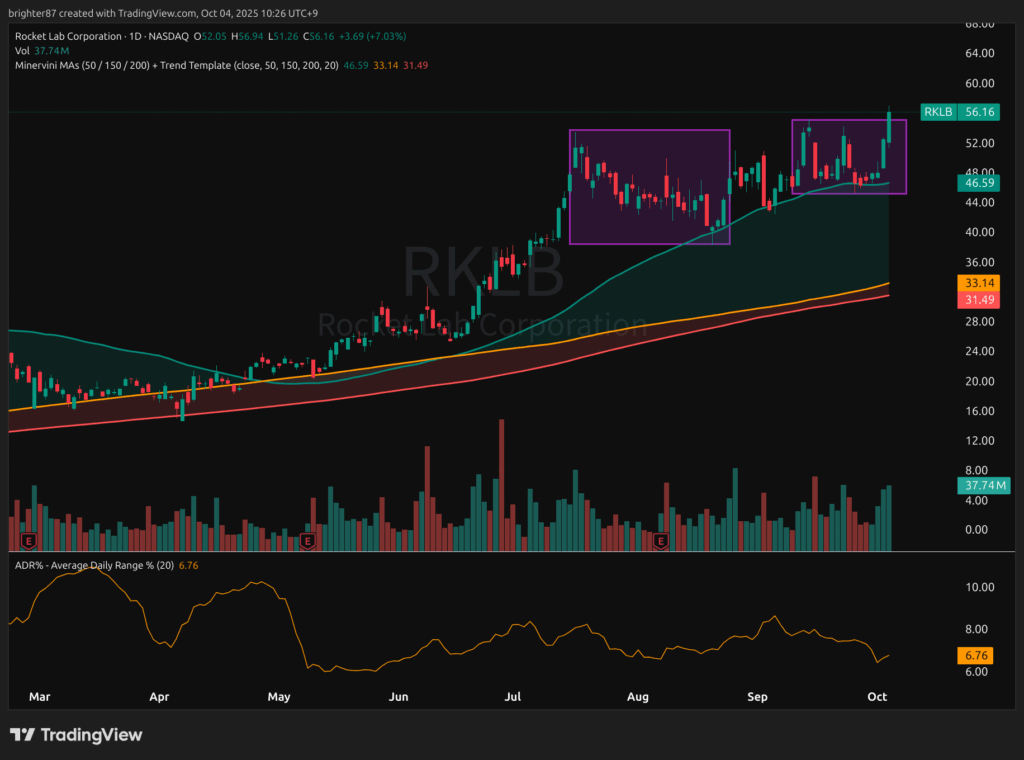This screenshot has width=1024, height=760.
Task: Click the orange 33.14 moving average price label
Action: coord(975,283)
